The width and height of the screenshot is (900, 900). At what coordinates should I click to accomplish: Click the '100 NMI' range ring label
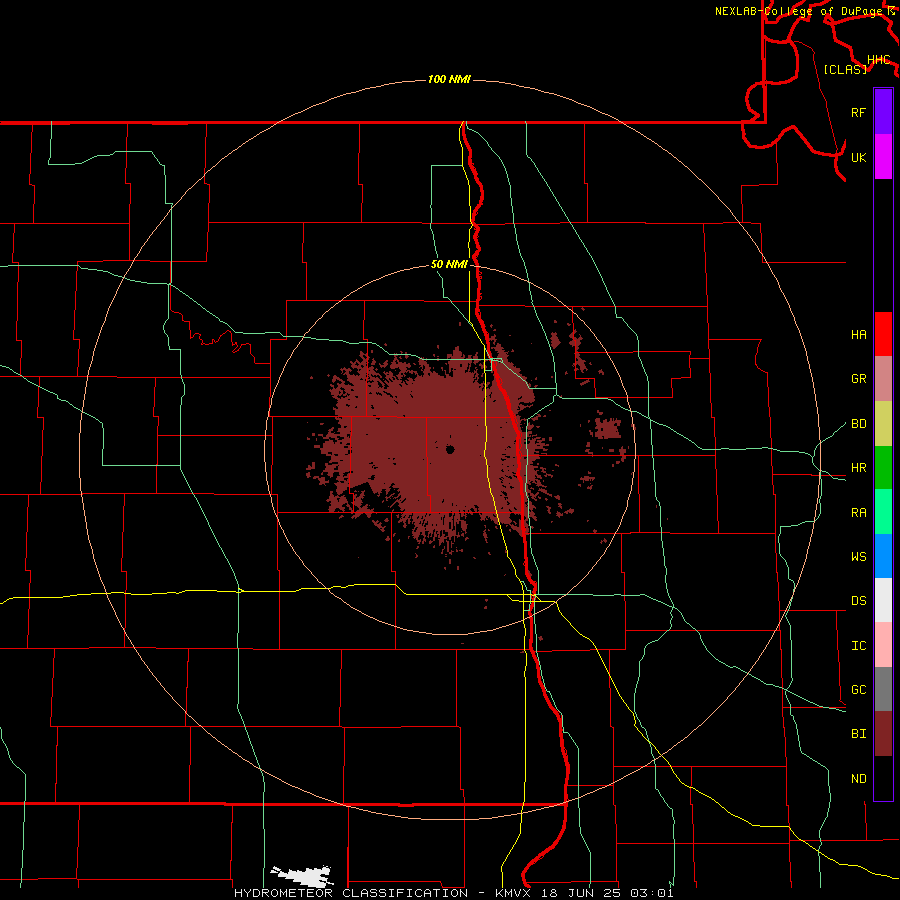[449, 79]
